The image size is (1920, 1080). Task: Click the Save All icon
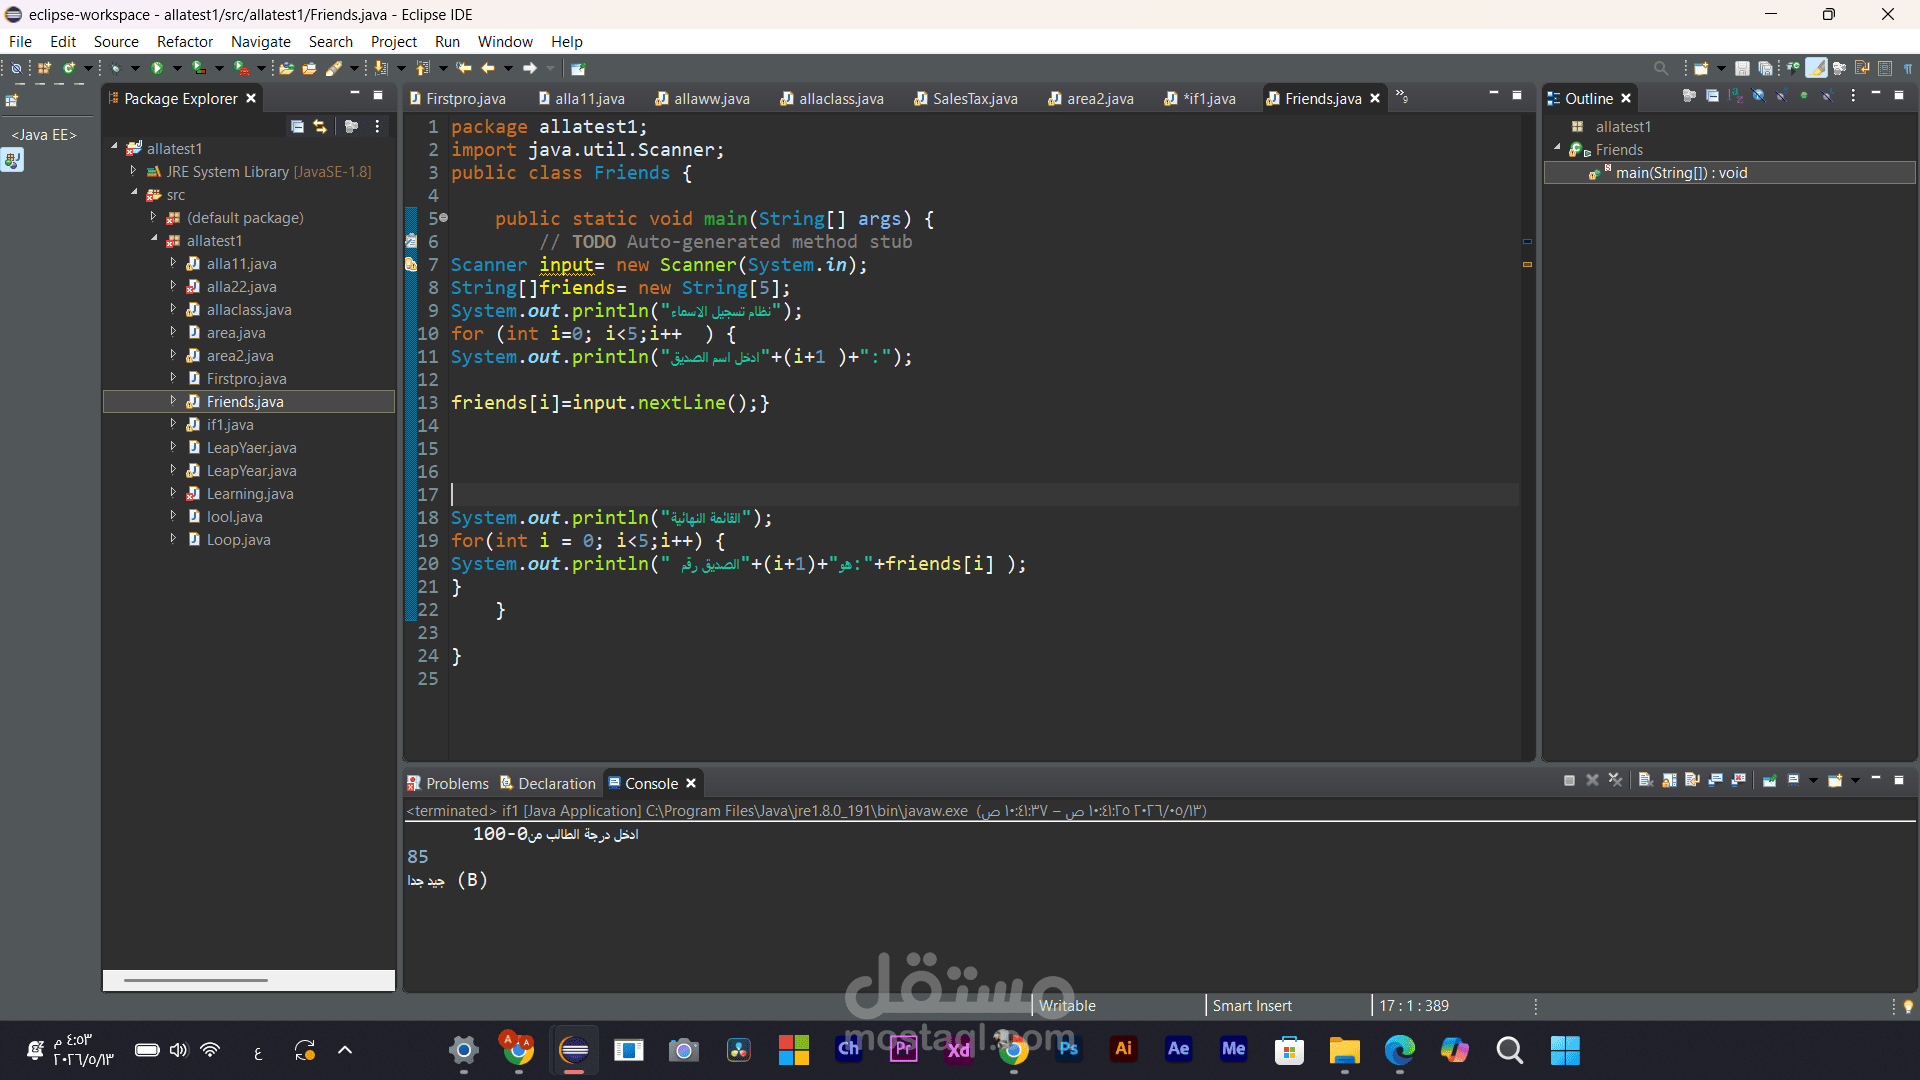(1765, 68)
